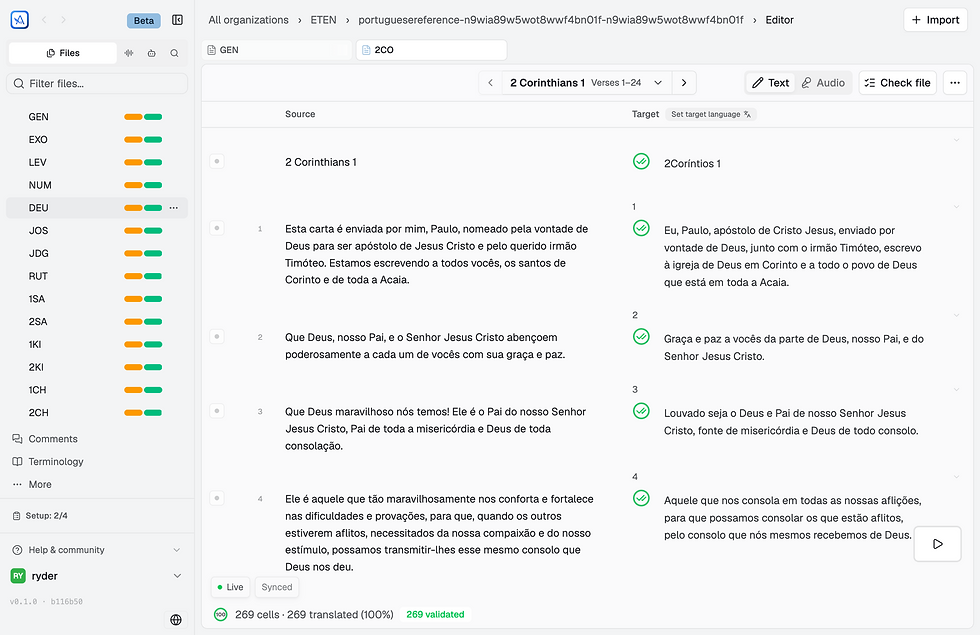Open the GEN file in sidebar list
This screenshot has height=635, width=980.
[97, 117]
